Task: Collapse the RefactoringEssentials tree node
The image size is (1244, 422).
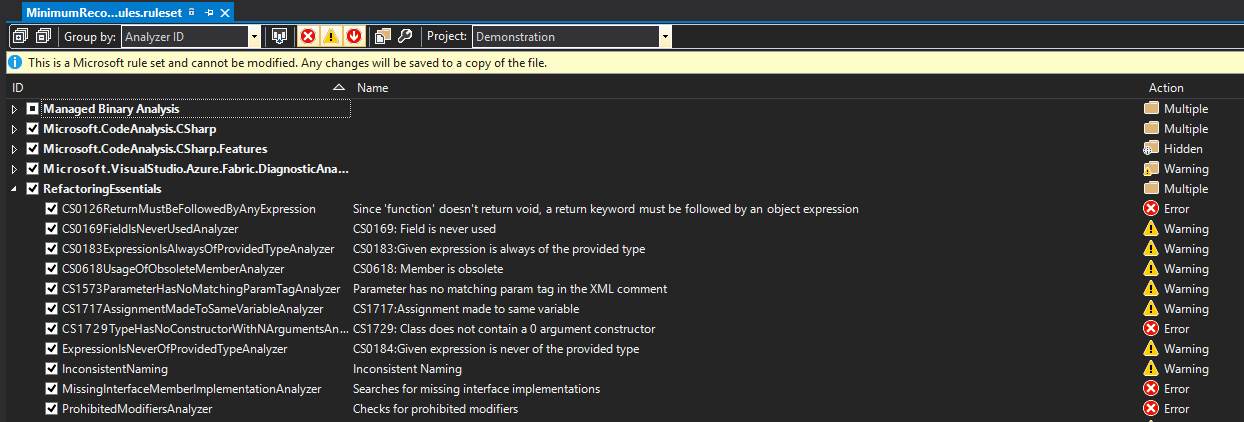Action: [x=14, y=189]
